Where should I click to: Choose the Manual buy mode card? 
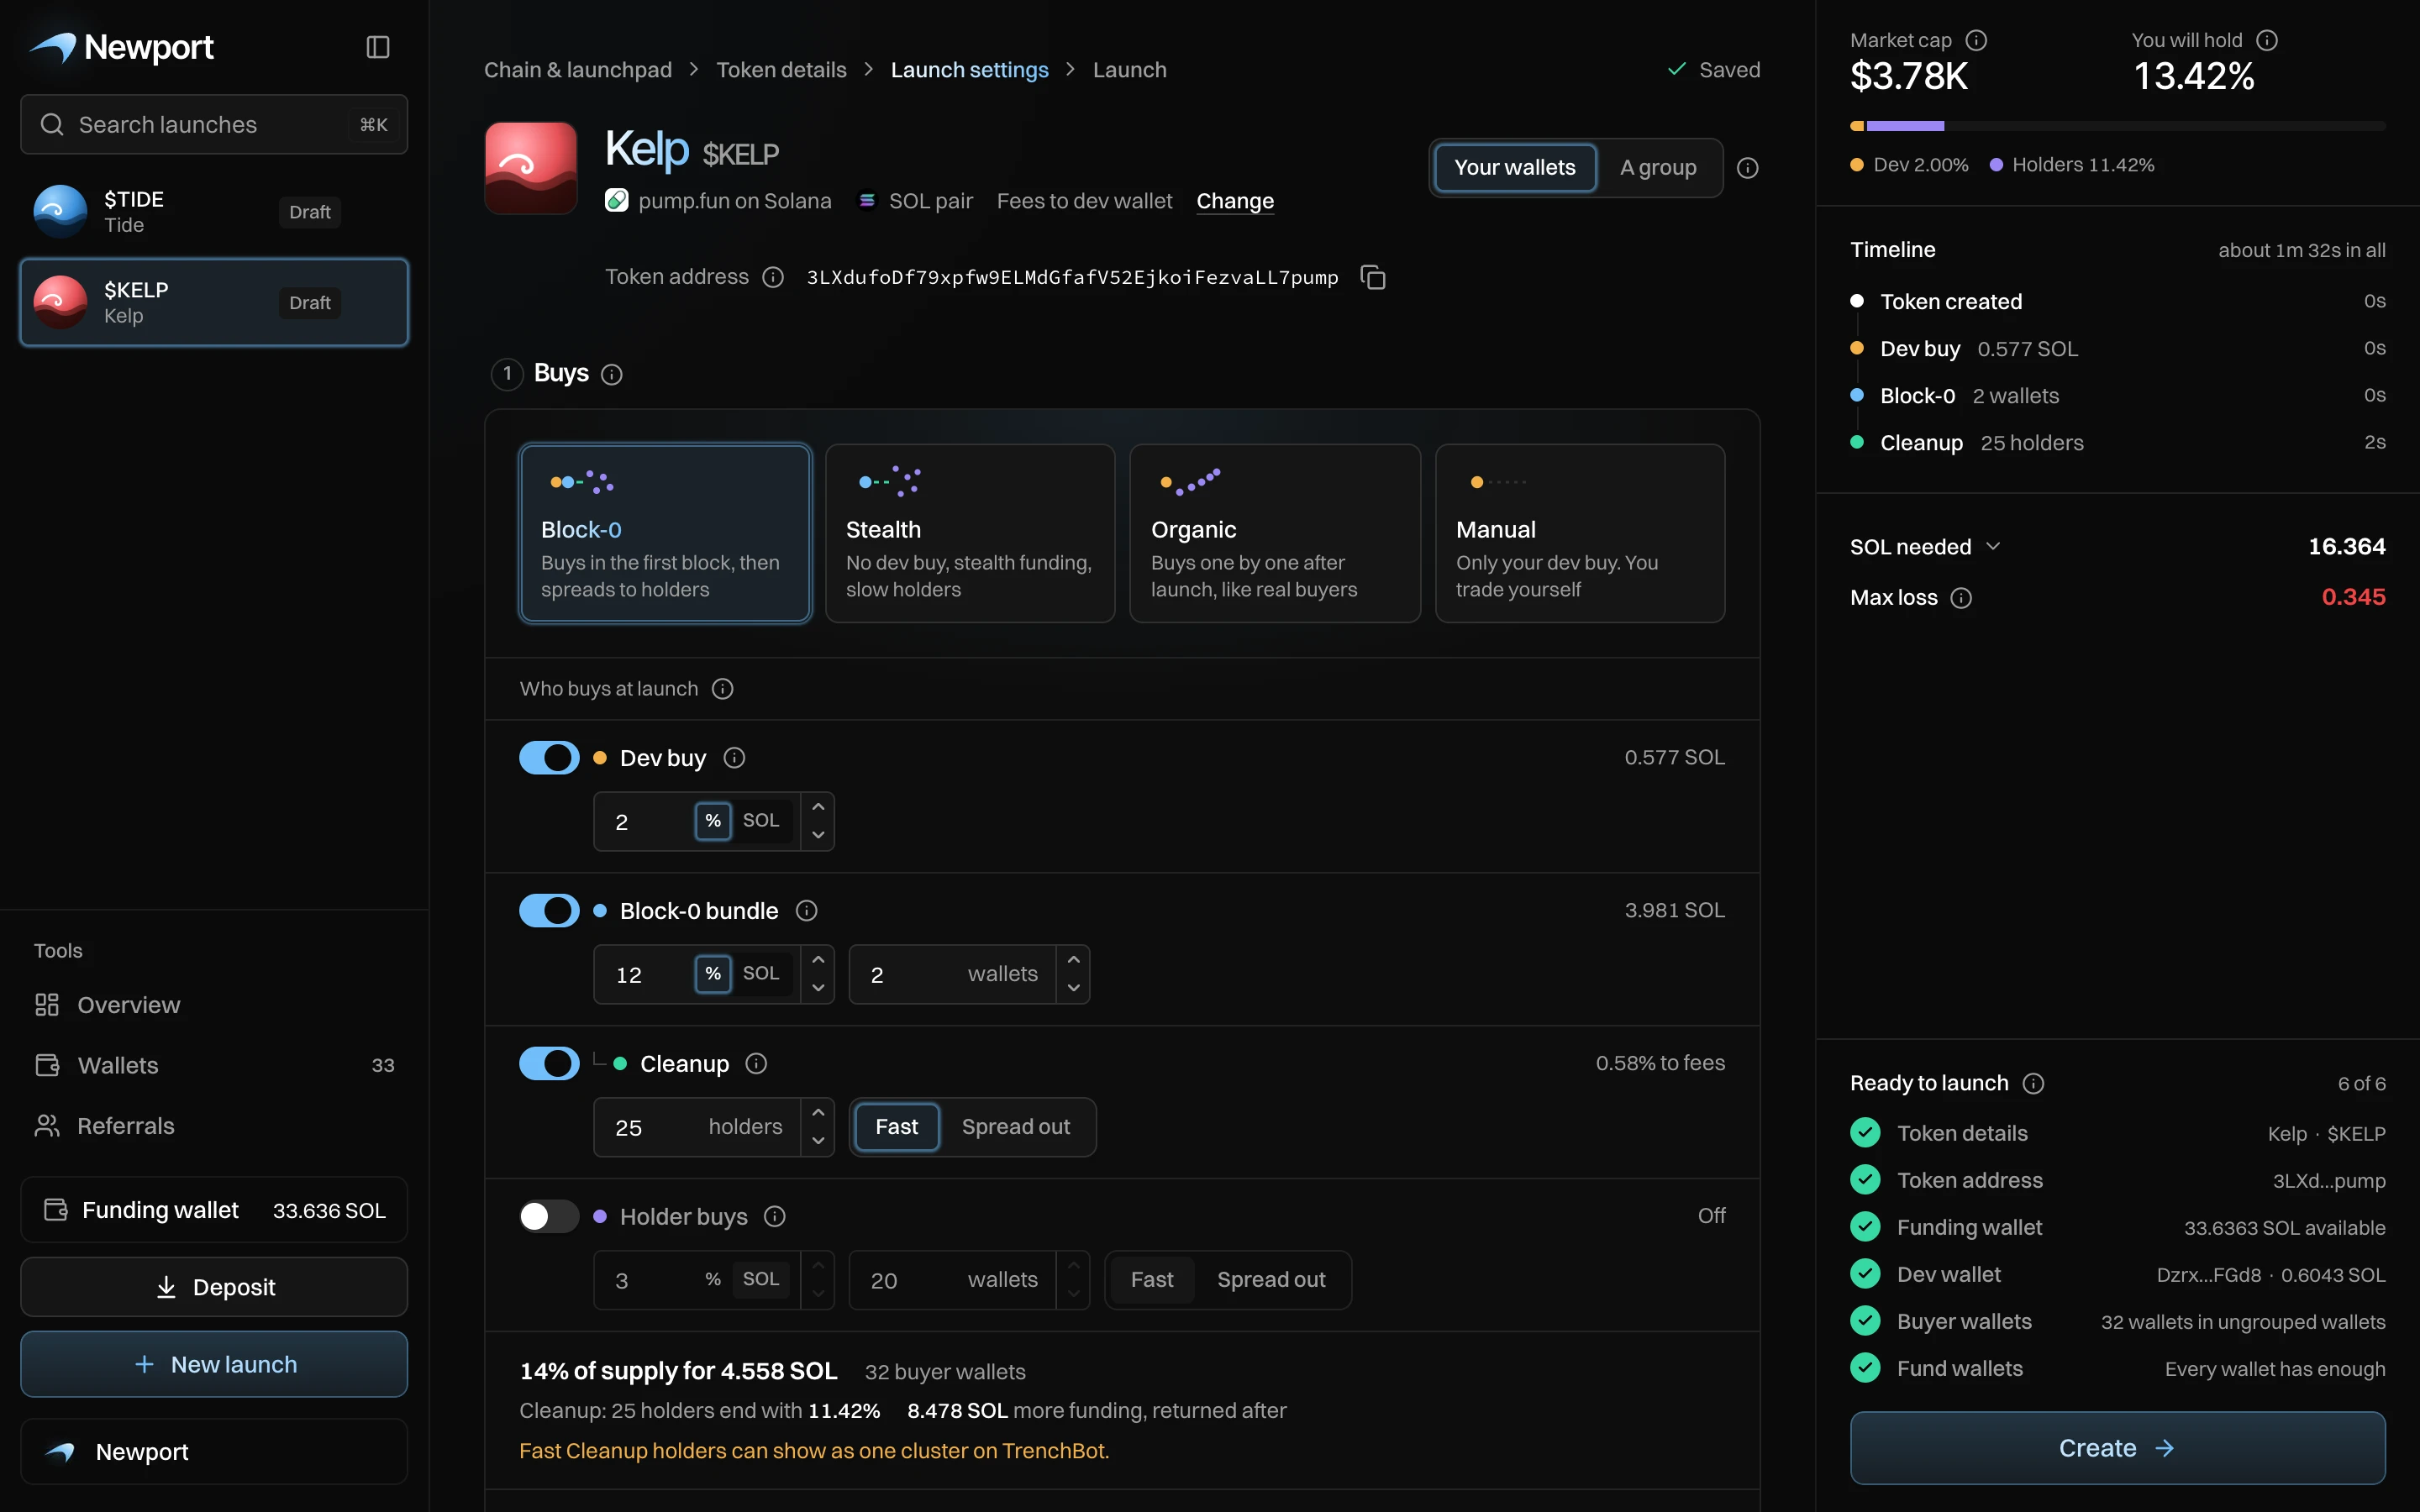point(1579,533)
